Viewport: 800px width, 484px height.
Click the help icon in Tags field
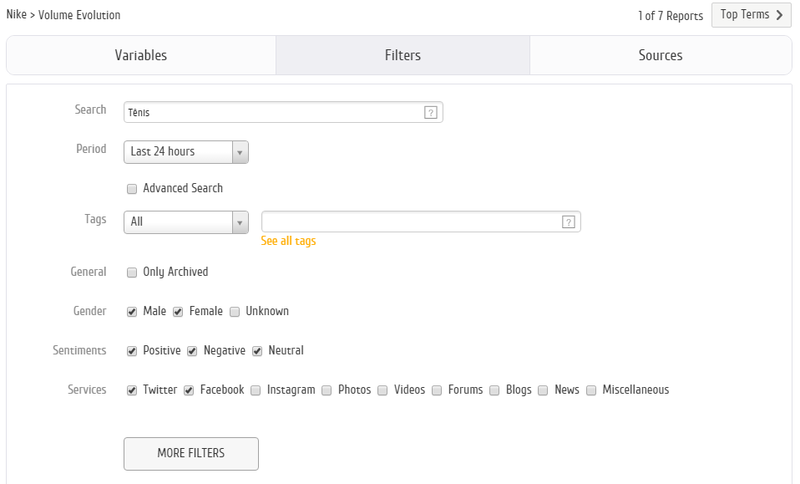pyautogui.click(x=568, y=222)
